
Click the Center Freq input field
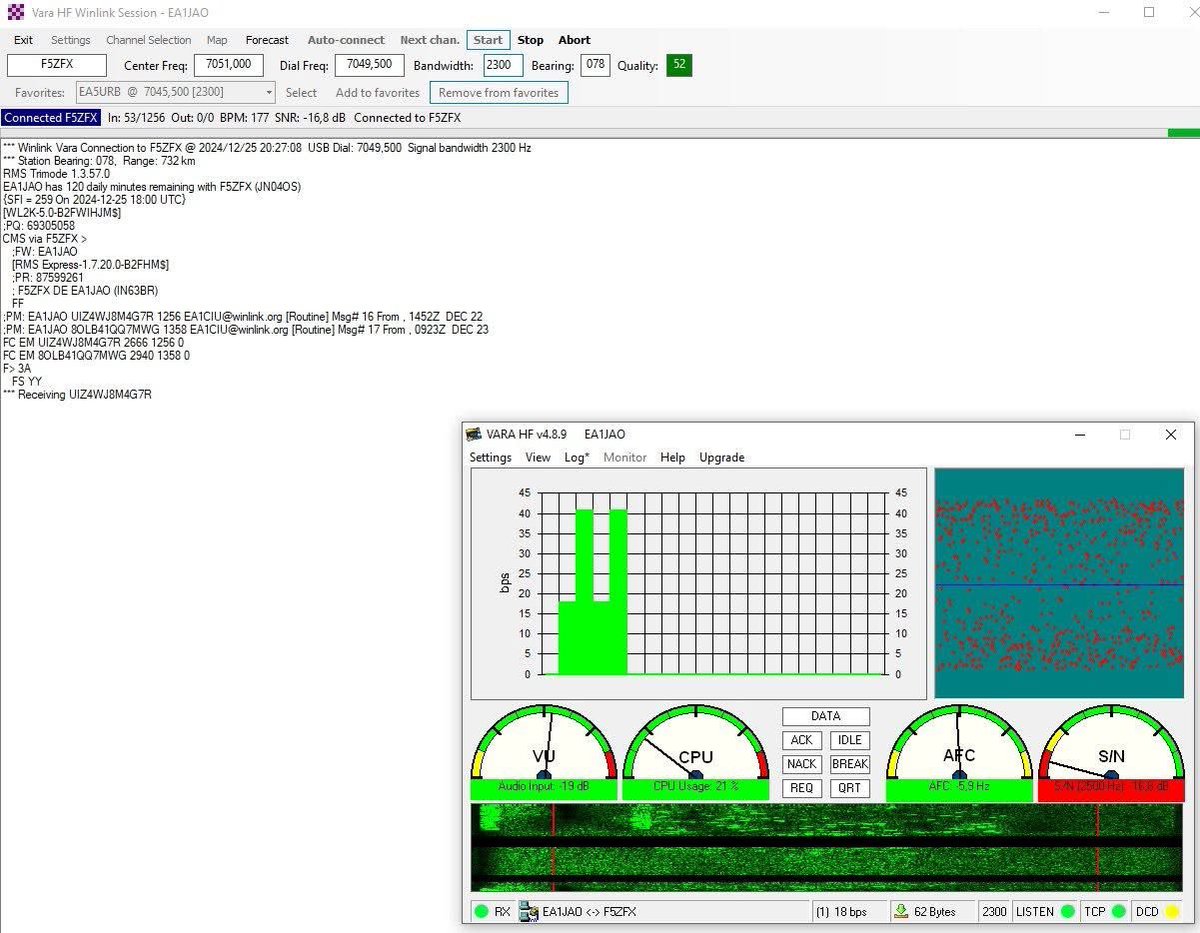click(x=229, y=65)
